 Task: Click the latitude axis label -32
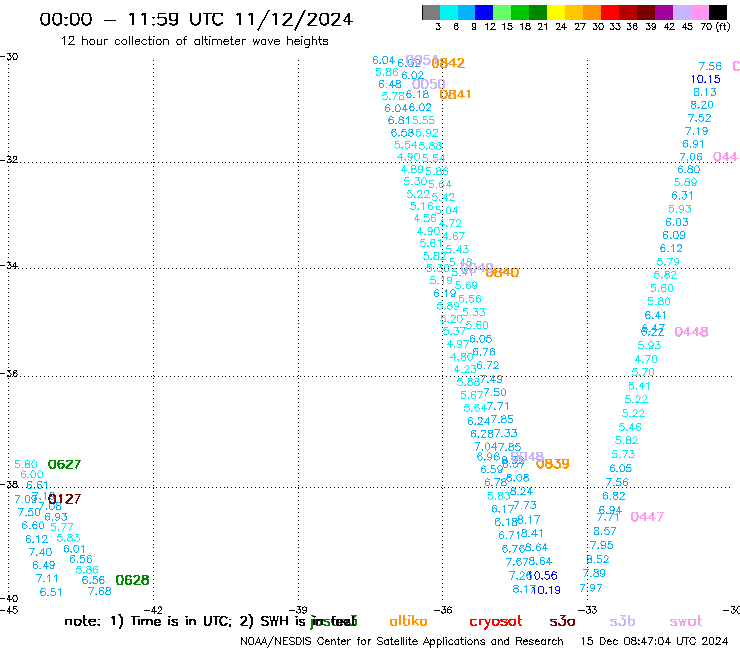click(9, 160)
